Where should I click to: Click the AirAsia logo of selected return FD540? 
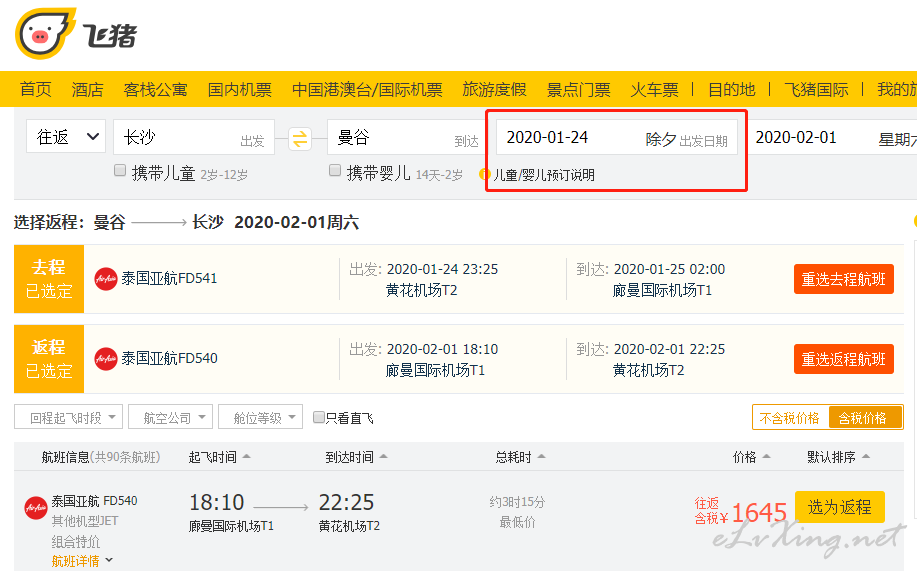coord(106,359)
